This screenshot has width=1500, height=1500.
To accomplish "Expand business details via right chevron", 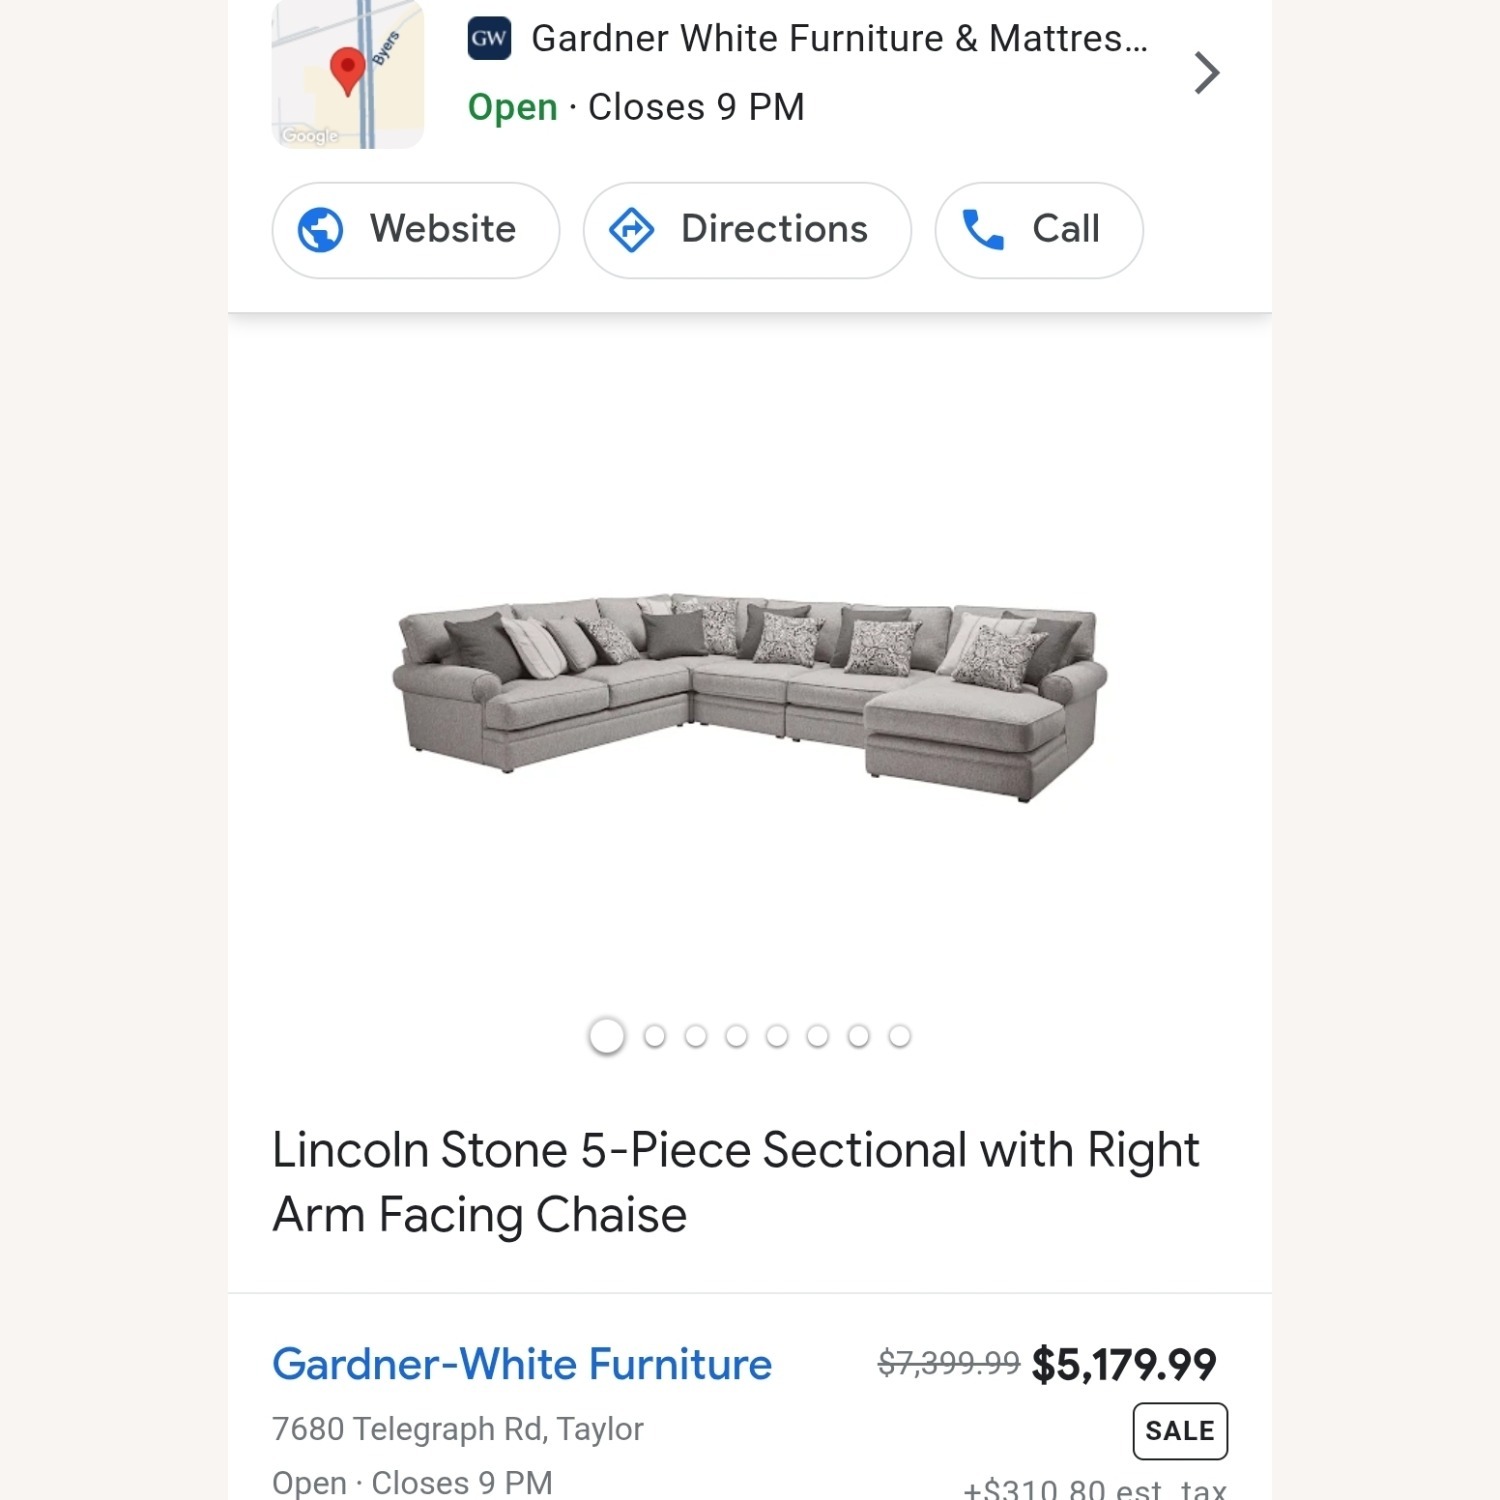I will click(x=1207, y=73).
